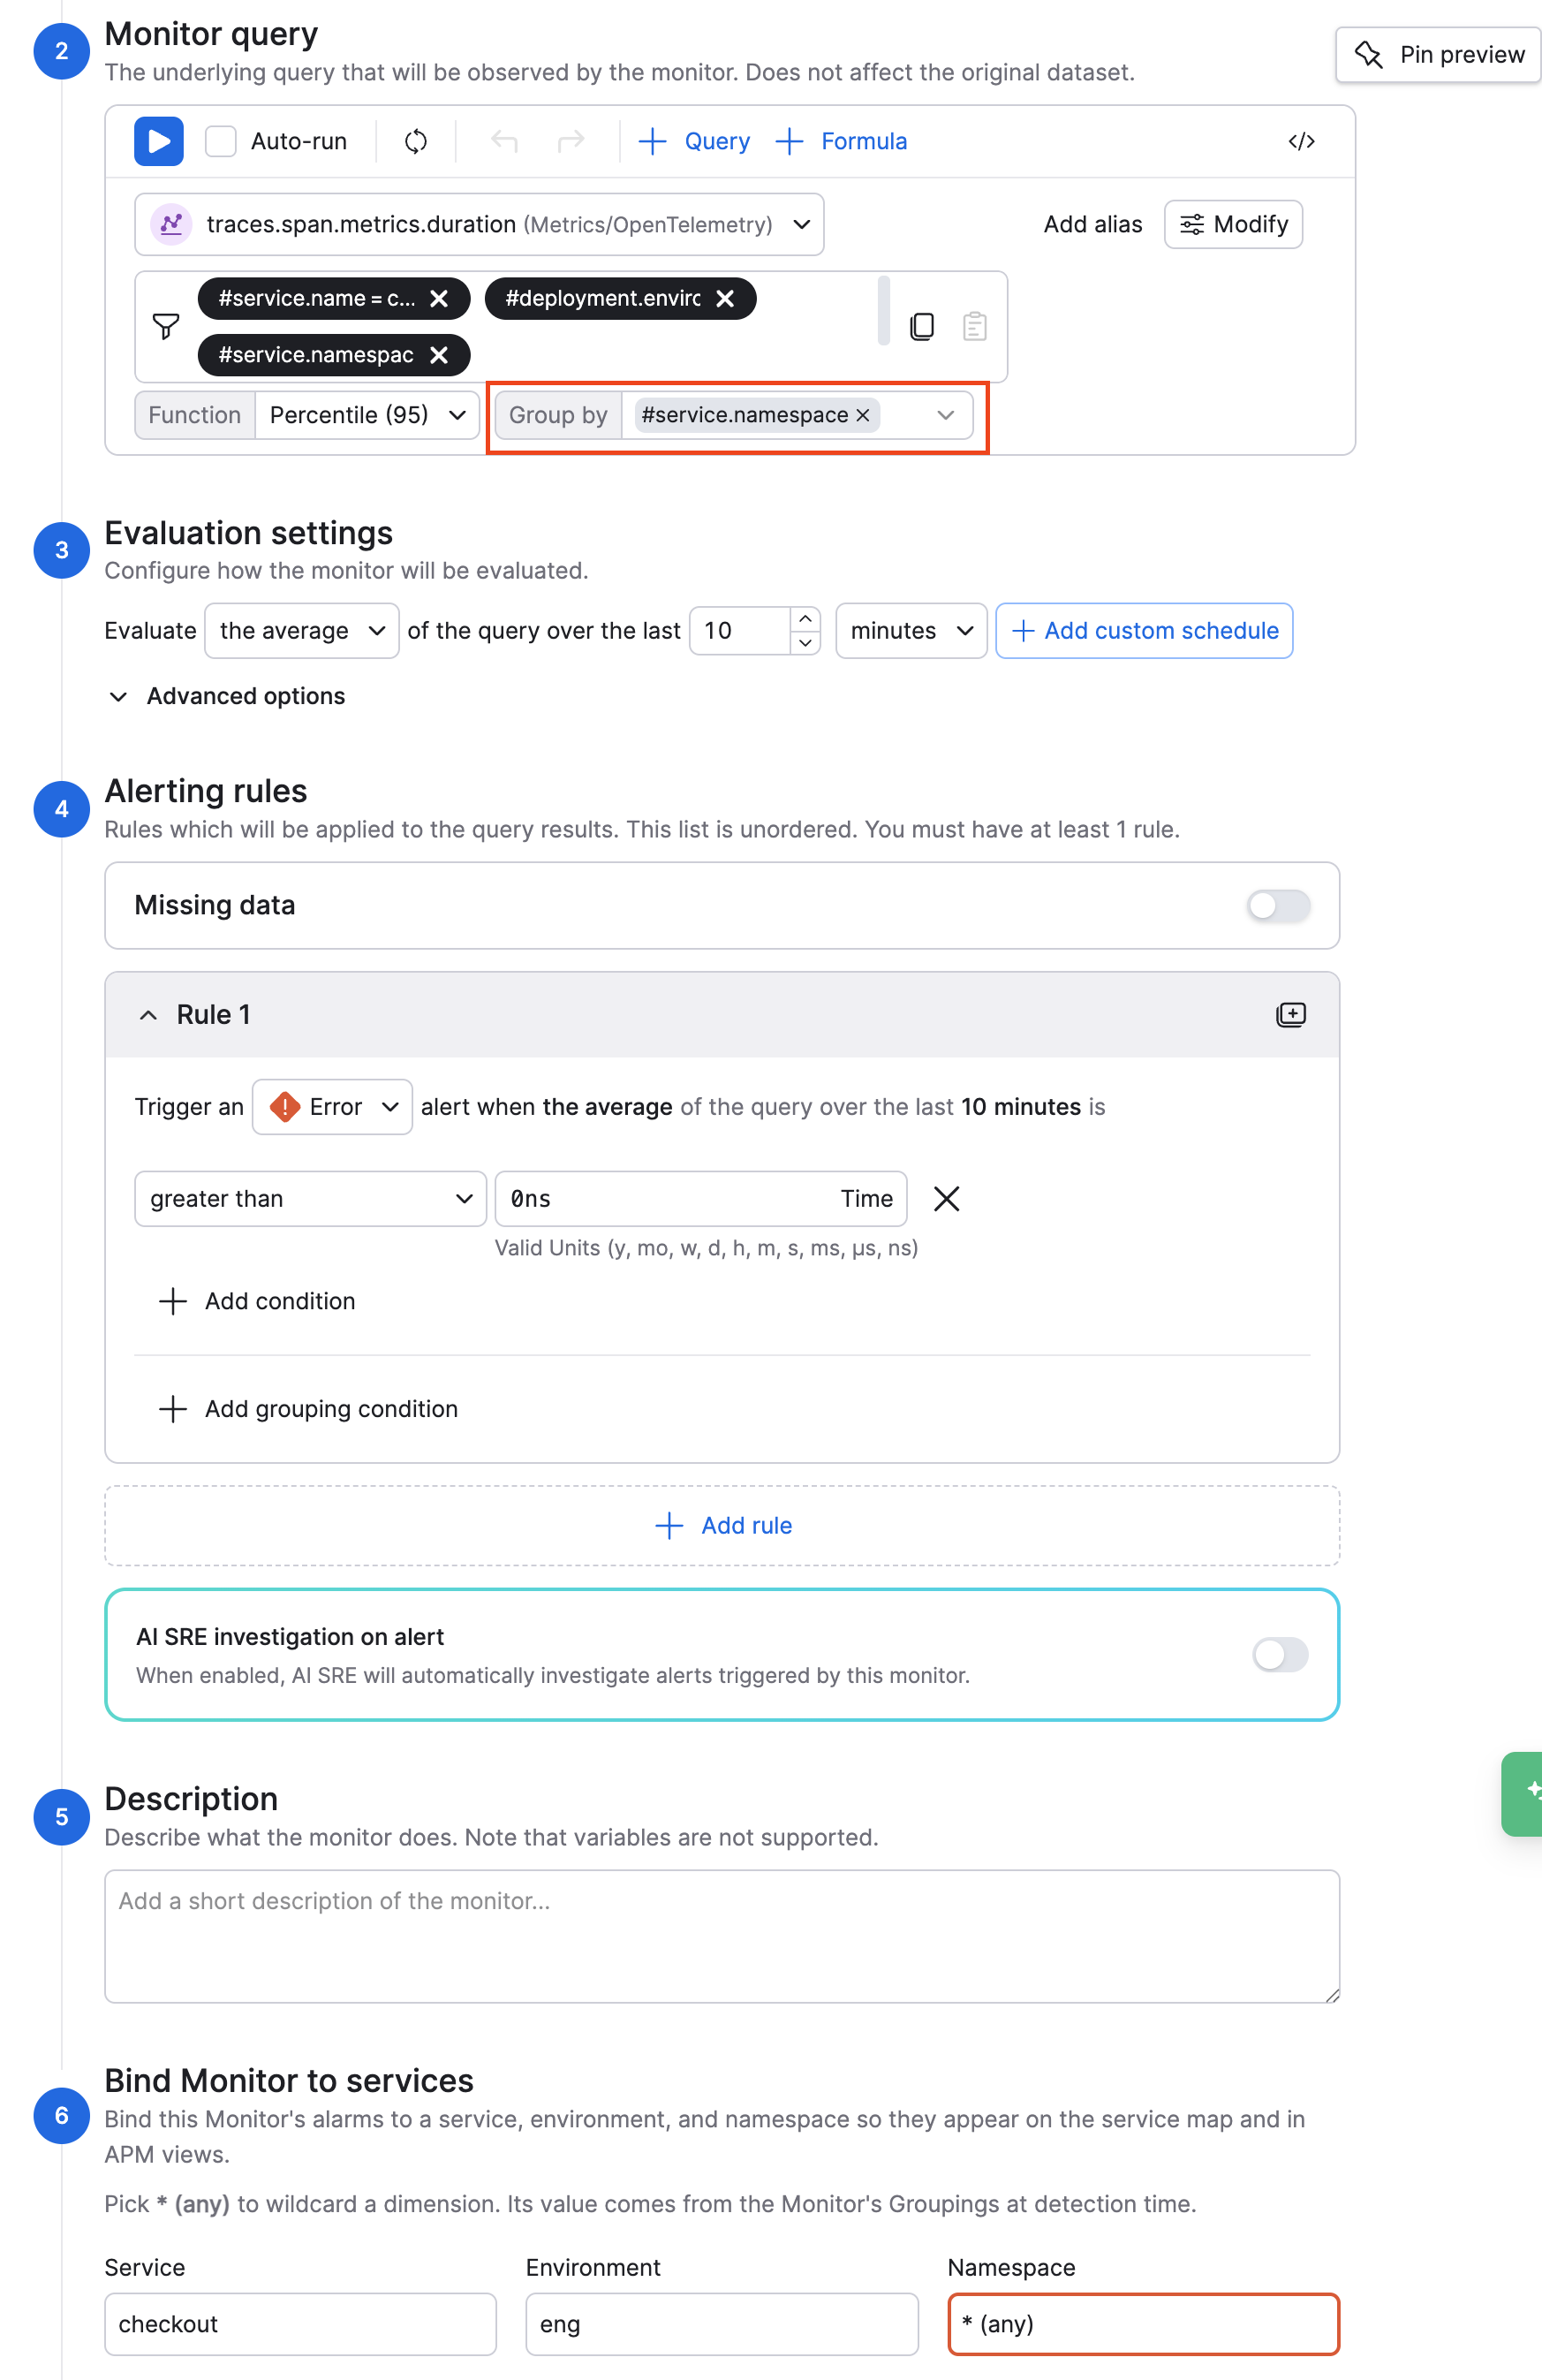Click the Pin preview pin icon
The height and width of the screenshot is (2380, 1542).
1368,55
